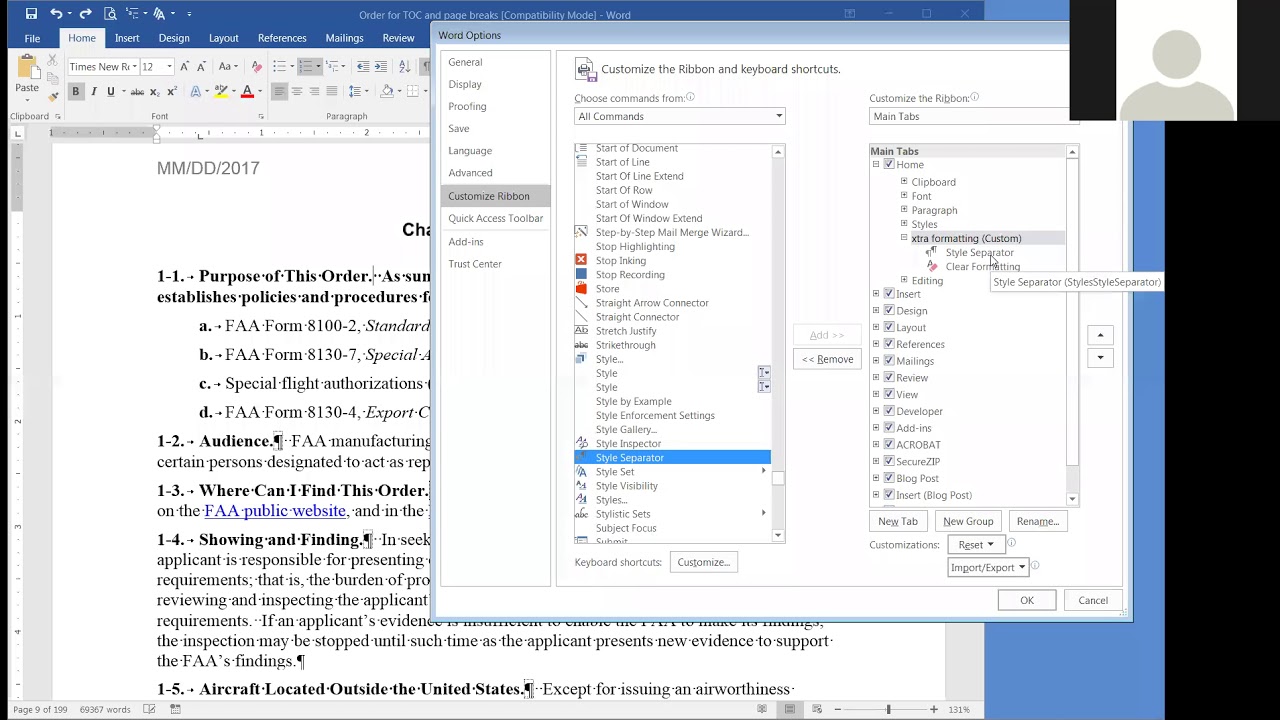Image resolution: width=1280 pixels, height=720 pixels.
Task: Click the << Remove button
Action: click(x=827, y=359)
